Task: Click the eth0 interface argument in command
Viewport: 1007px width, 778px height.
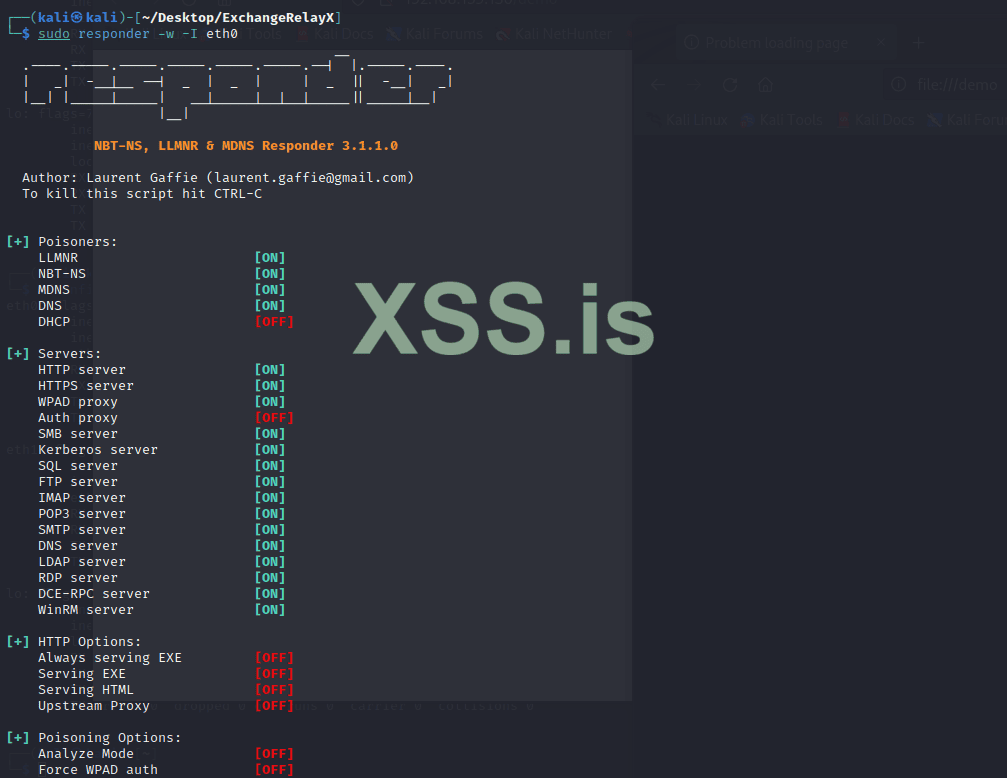Action: pyautogui.click(x=222, y=33)
